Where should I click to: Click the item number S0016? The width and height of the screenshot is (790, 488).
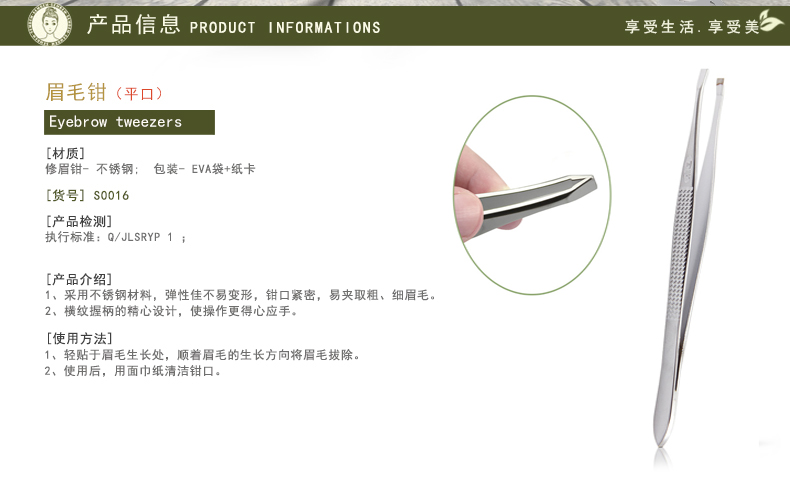pyautogui.click(x=111, y=195)
